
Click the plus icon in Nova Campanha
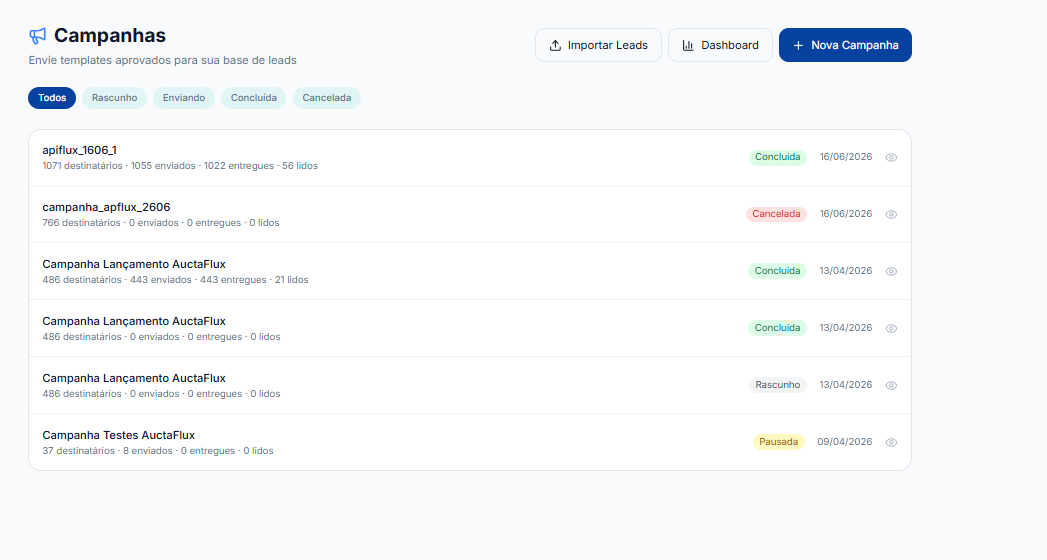tap(798, 45)
